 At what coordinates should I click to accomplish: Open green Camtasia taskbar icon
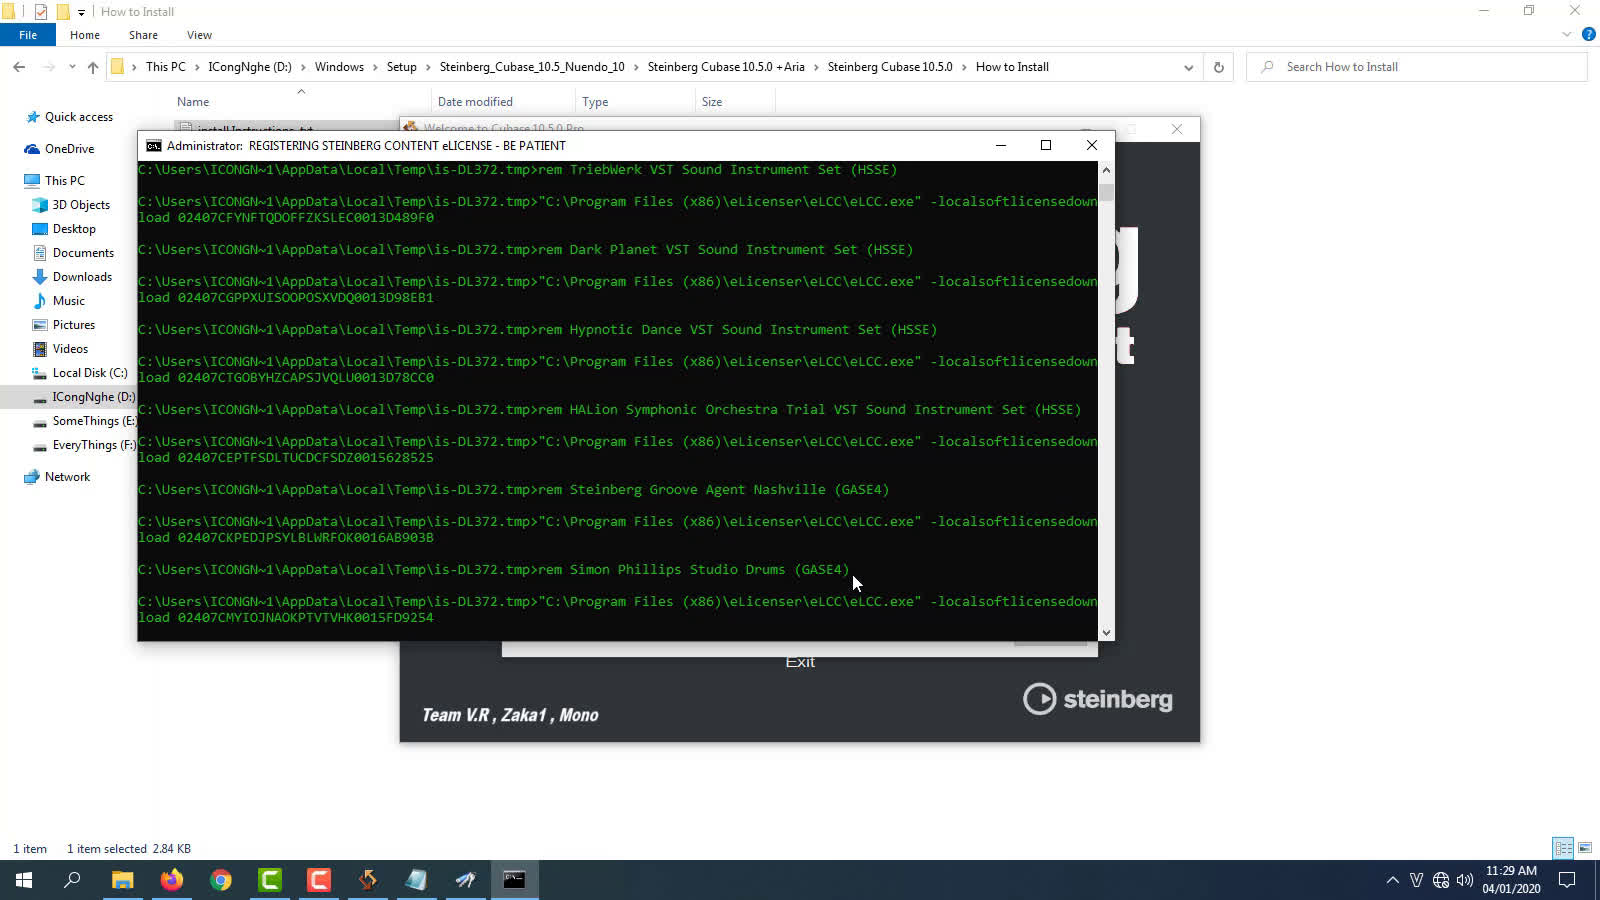[x=270, y=880]
